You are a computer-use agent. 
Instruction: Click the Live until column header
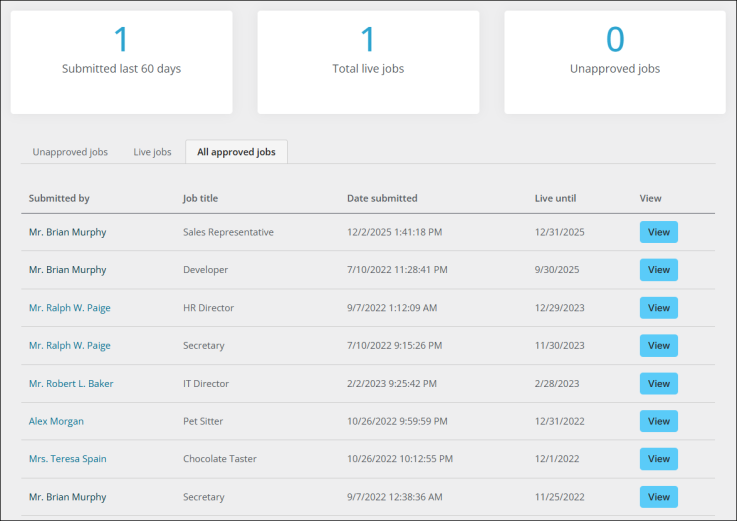[555, 198]
